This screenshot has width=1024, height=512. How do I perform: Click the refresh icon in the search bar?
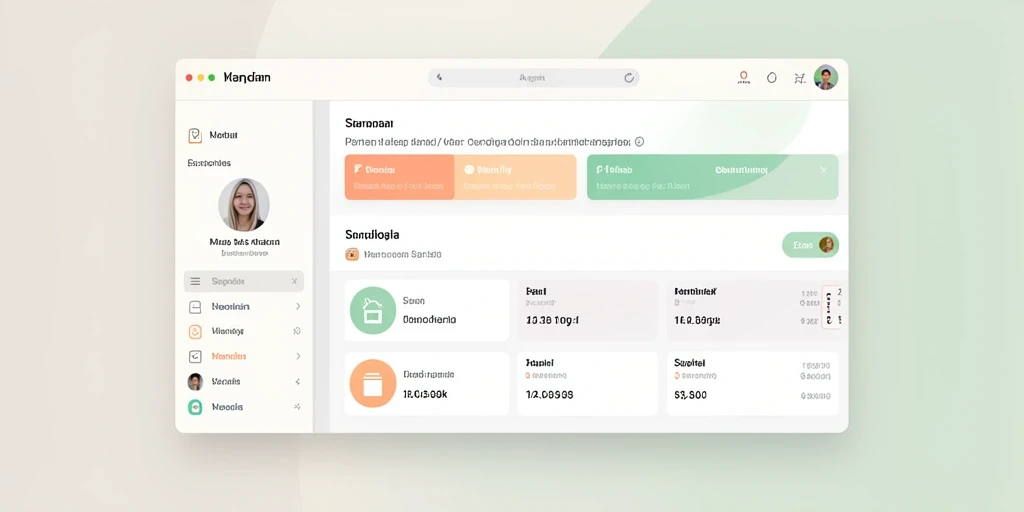629,78
